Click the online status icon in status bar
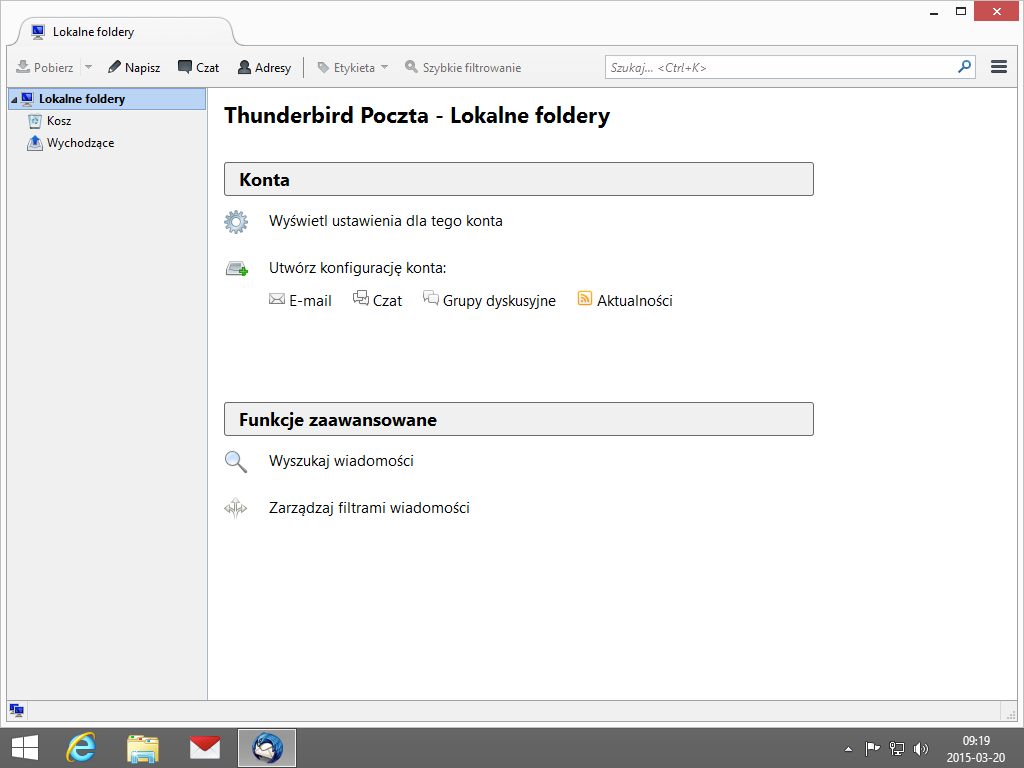This screenshot has height=768, width=1024. (17, 710)
